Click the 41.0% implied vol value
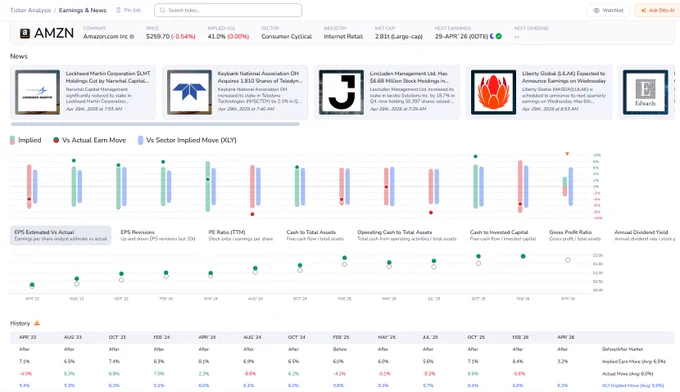Screen dimensions: 680x392 tap(216, 36)
